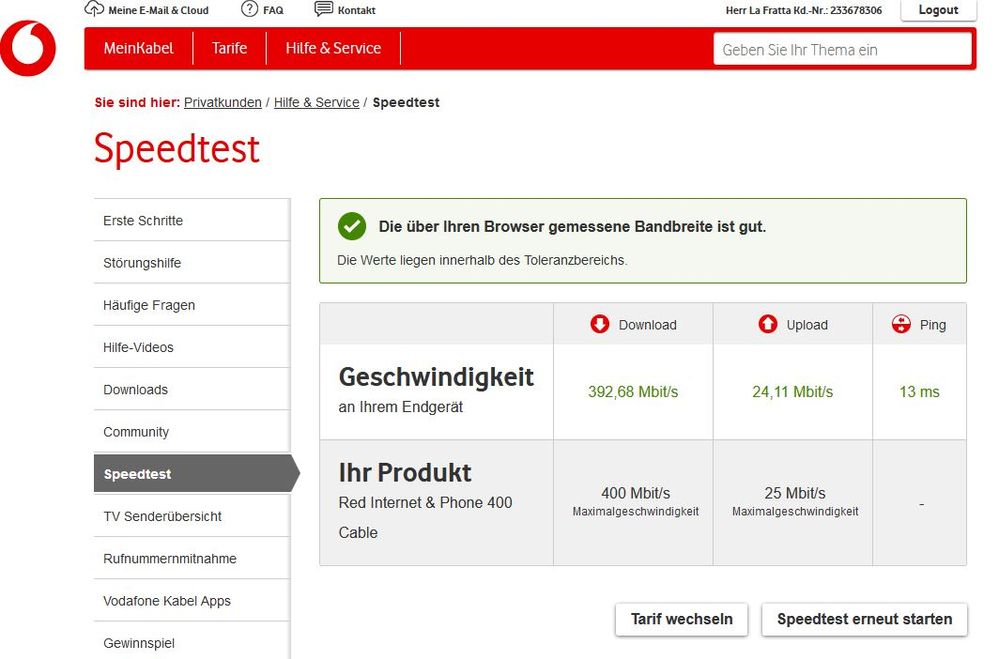Click the topic search input field
This screenshot has width=999, height=659.
(842, 47)
